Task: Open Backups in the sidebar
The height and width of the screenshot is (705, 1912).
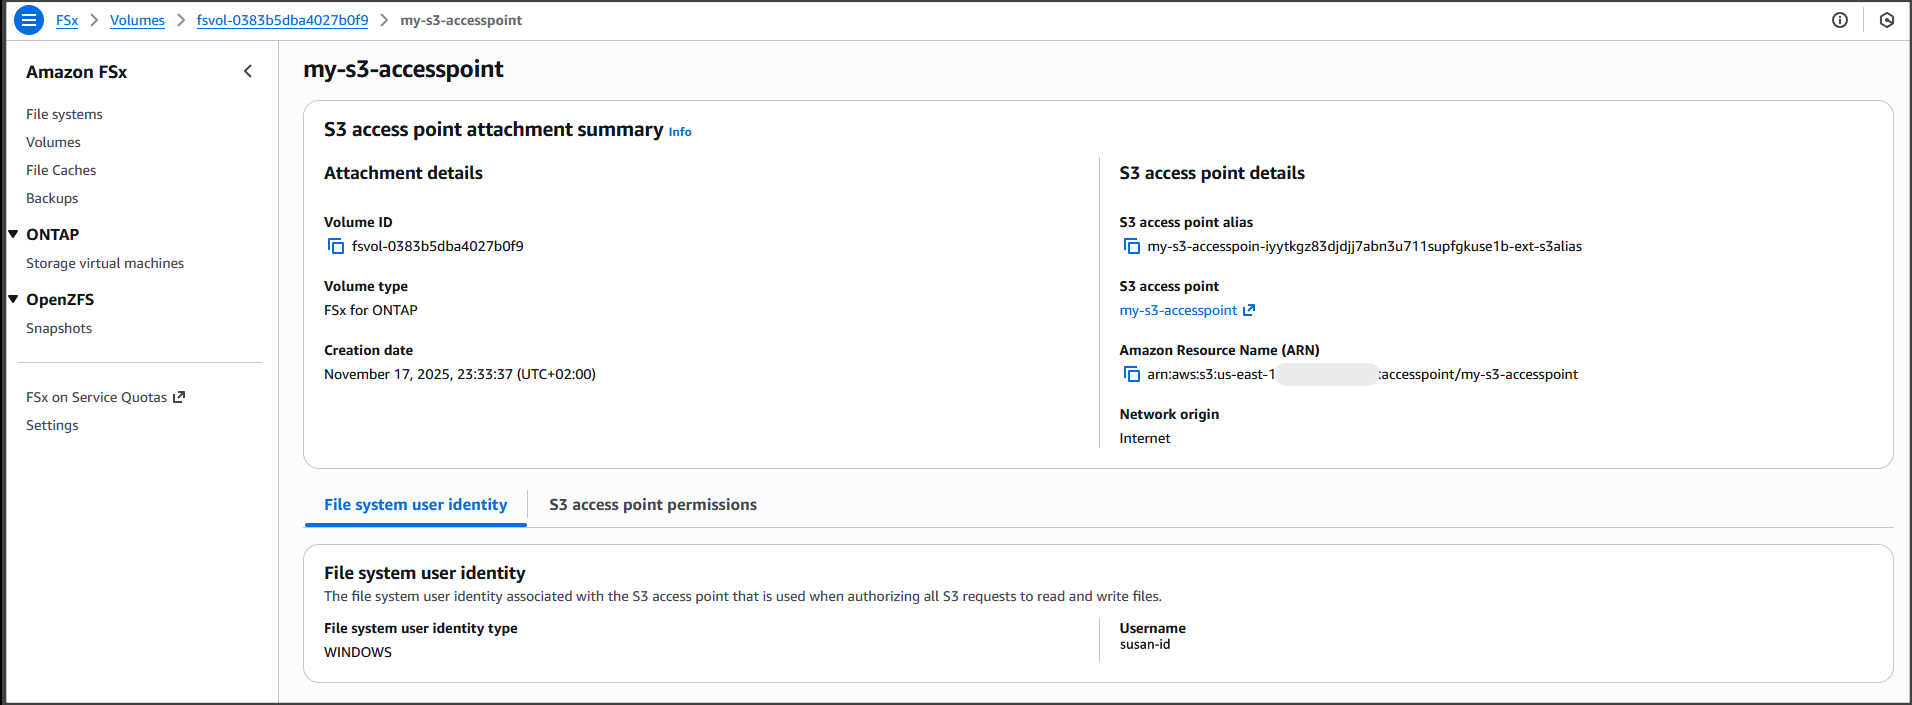Action: [52, 198]
